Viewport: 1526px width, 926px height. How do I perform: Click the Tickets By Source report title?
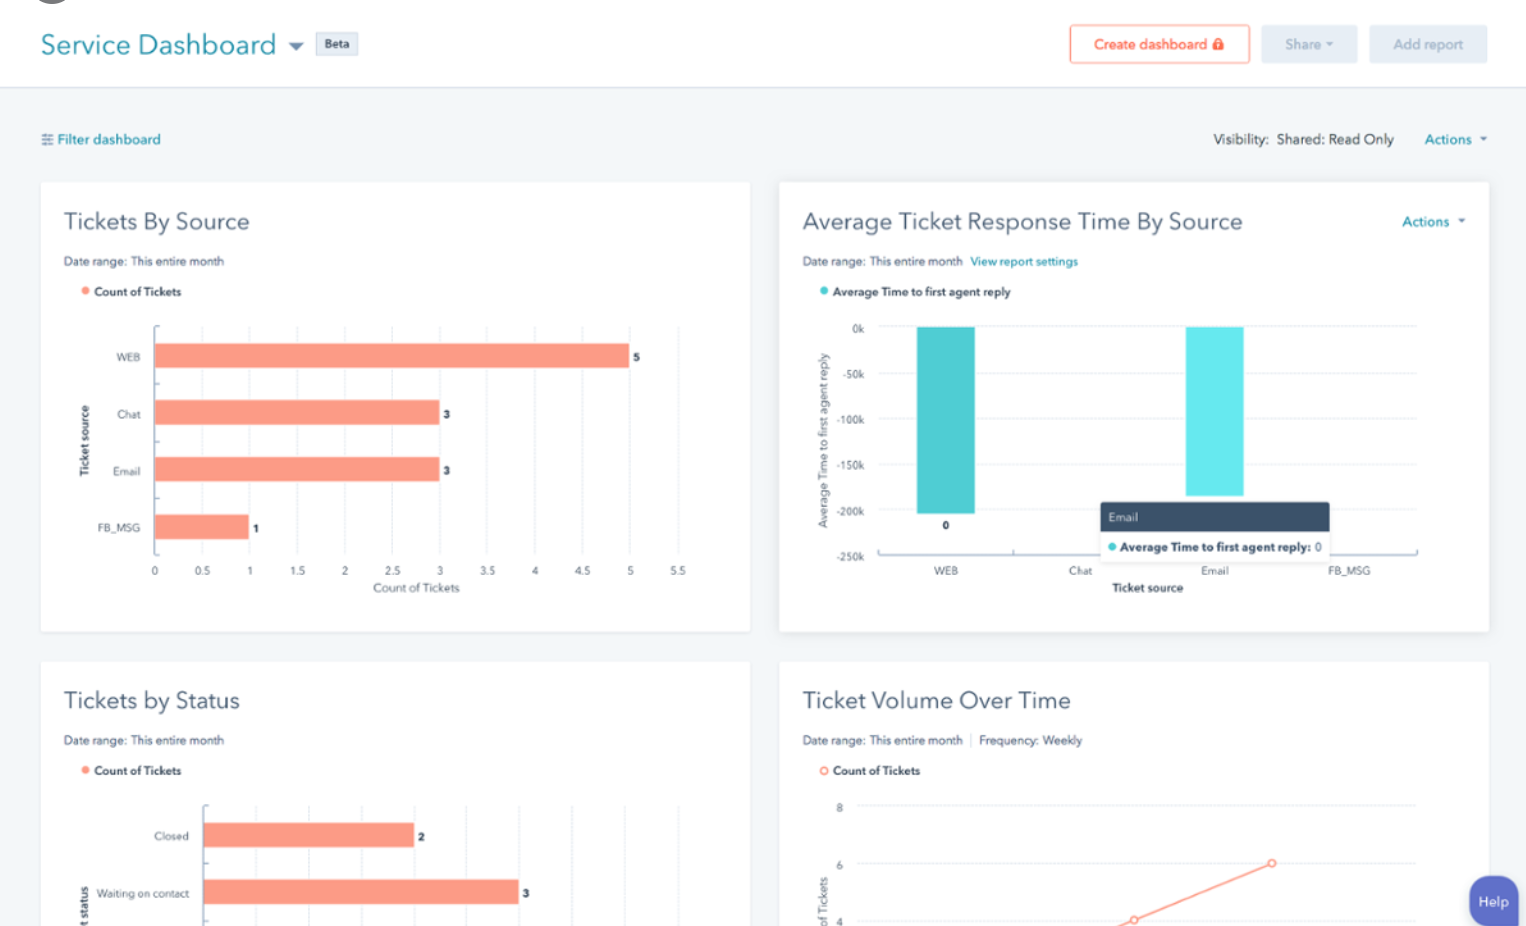(x=157, y=222)
